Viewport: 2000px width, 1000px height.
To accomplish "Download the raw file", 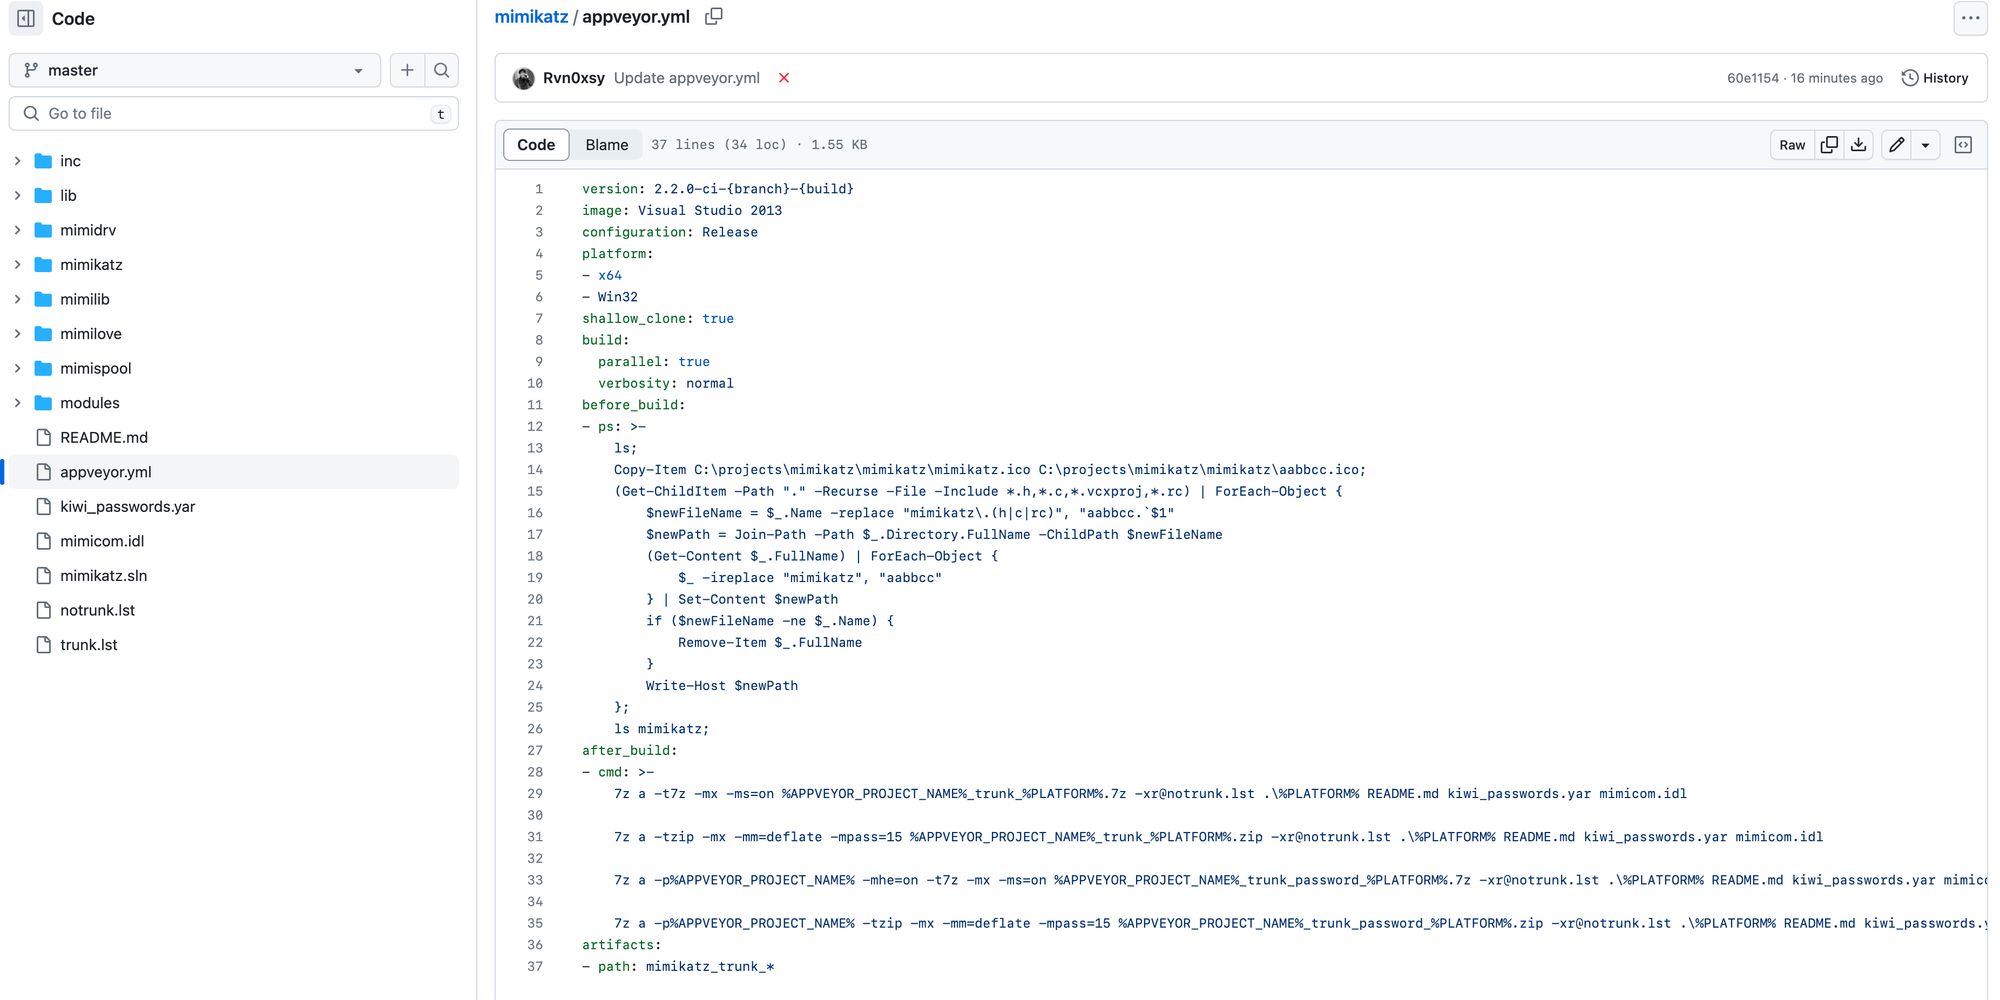I will tap(1859, 145).
